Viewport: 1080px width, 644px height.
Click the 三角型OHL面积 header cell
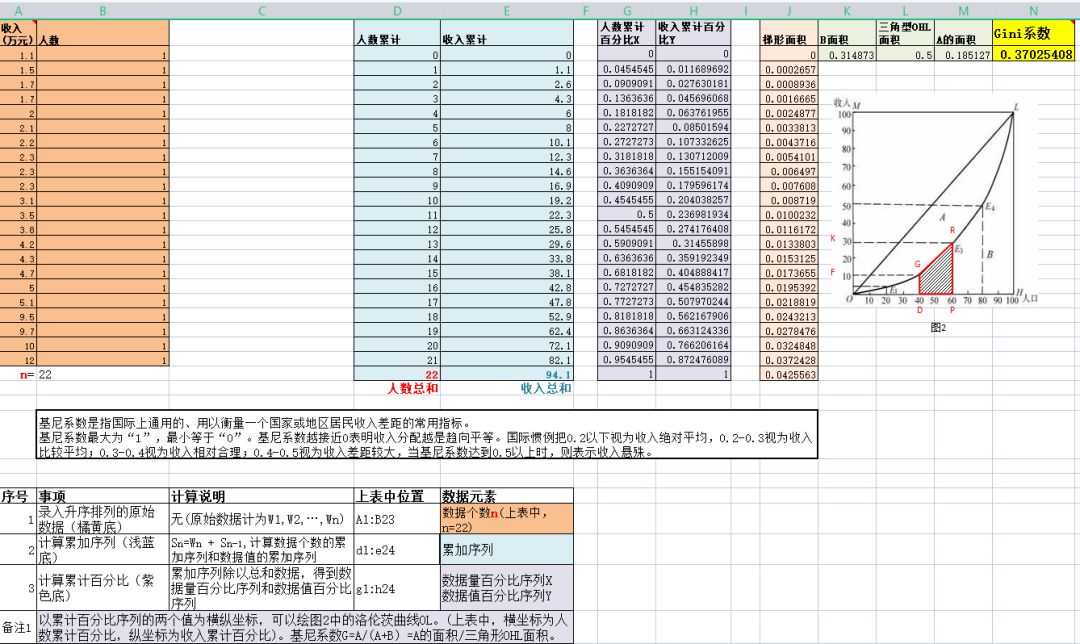point(906,33)
